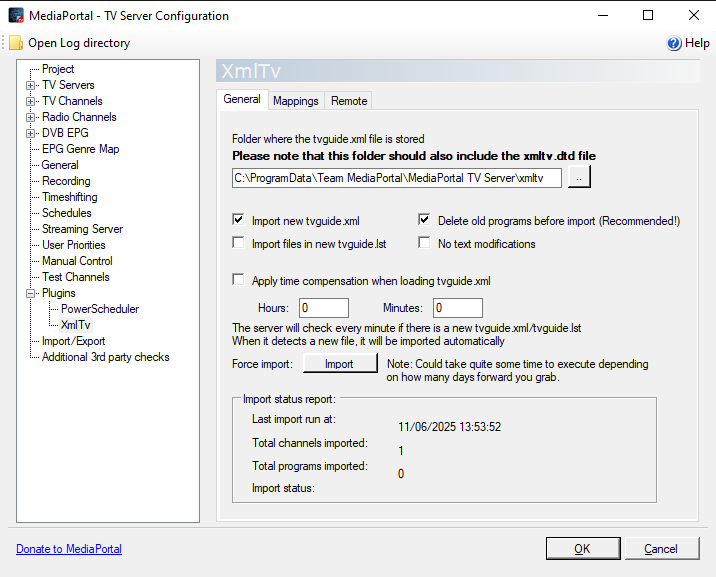This screenshot has height=577, width=716.
Task: Follow the Donate to MediaPortal link
Action: pyautogui.click(x=69, y=549)
